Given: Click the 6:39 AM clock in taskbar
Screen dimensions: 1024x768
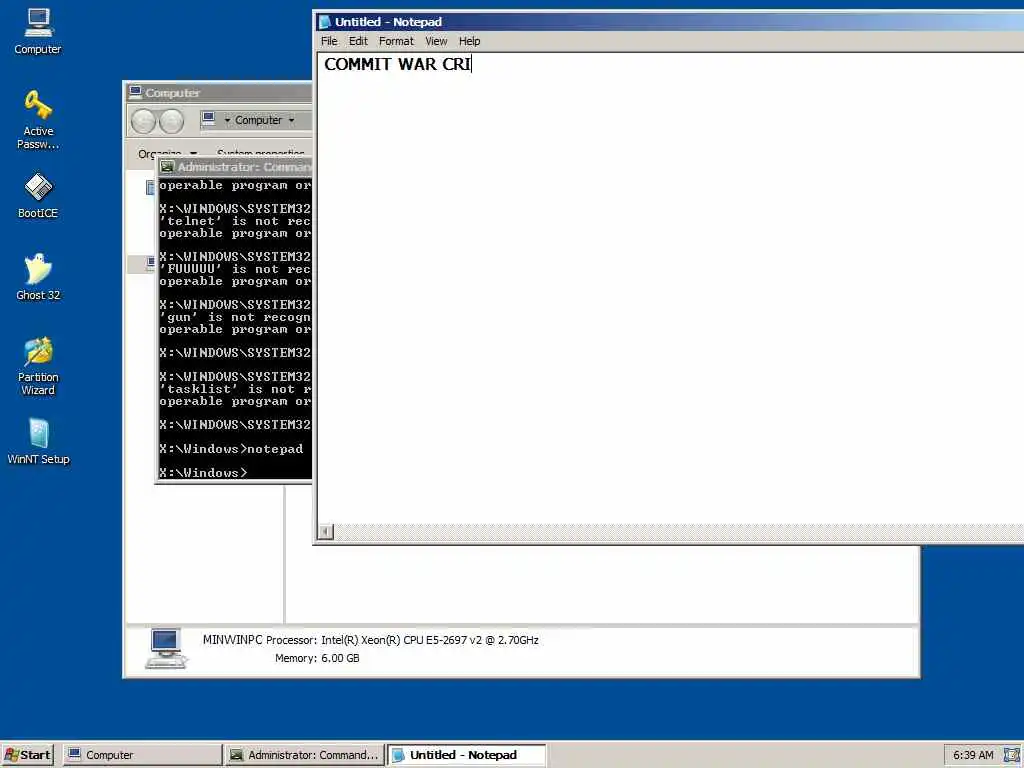Looking at the screenshot, I should 972,755.
